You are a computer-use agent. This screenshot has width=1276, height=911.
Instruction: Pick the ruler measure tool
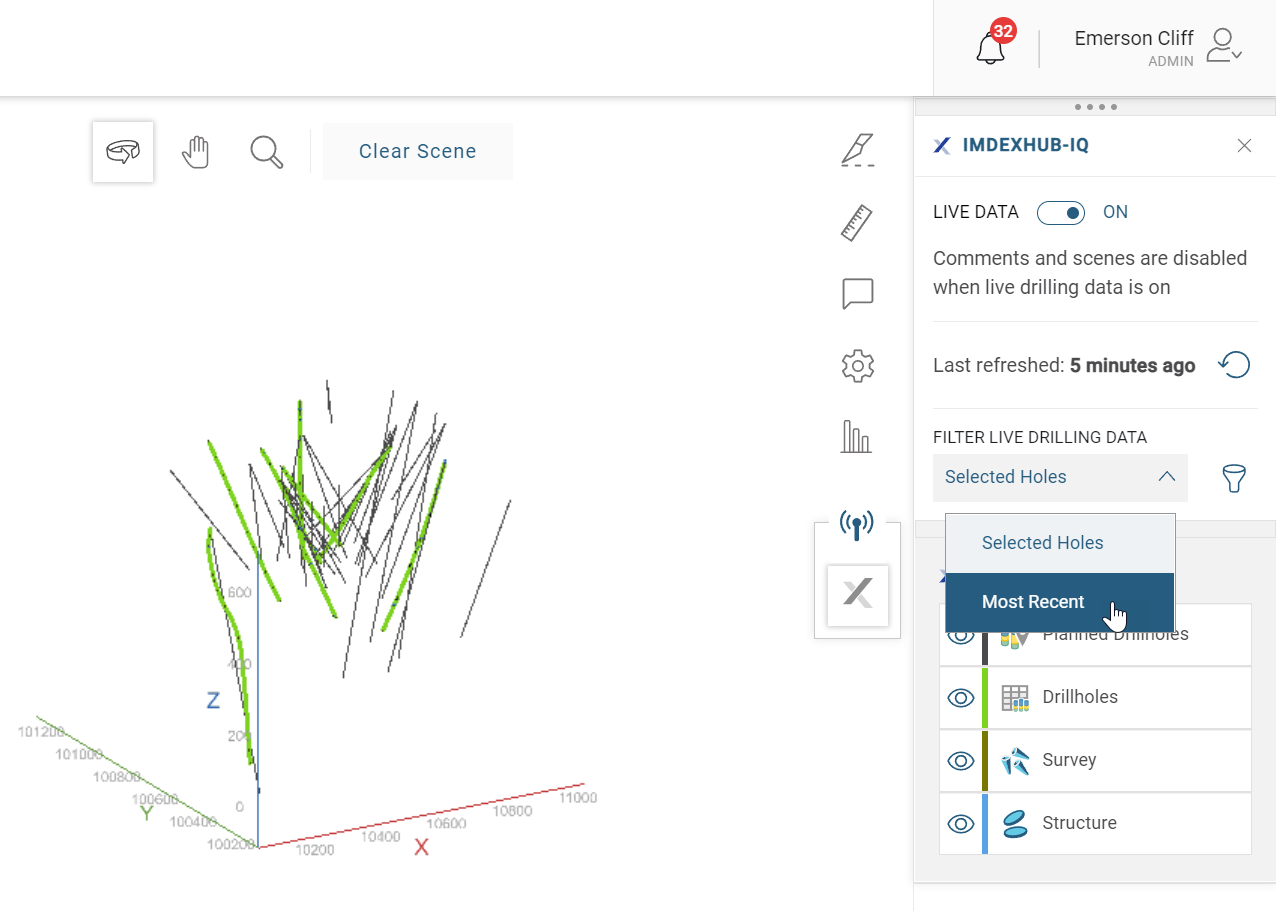click(x=857, y=223)
